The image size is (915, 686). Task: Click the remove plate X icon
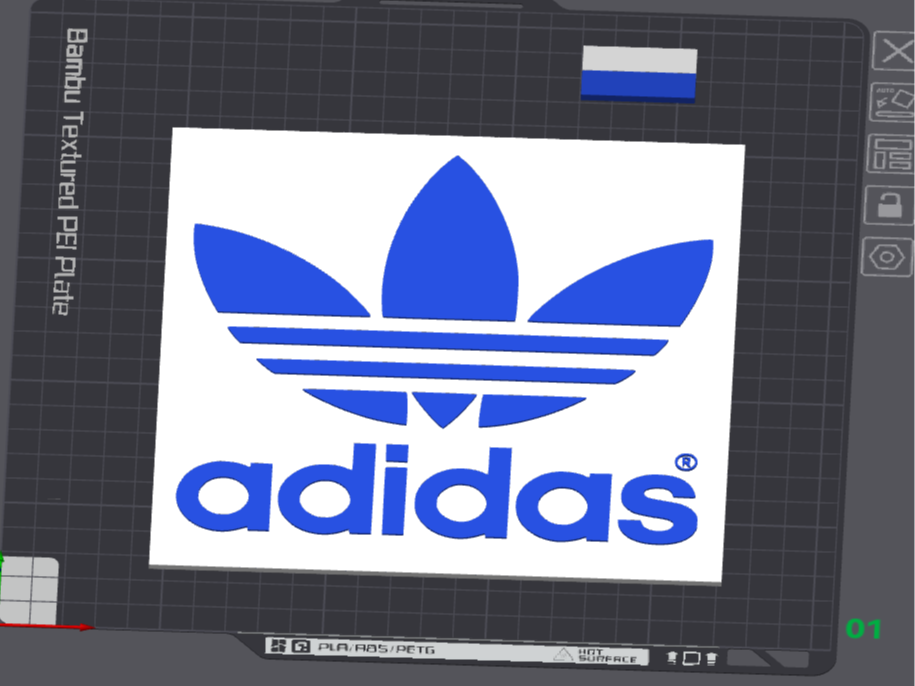[895, 51]
